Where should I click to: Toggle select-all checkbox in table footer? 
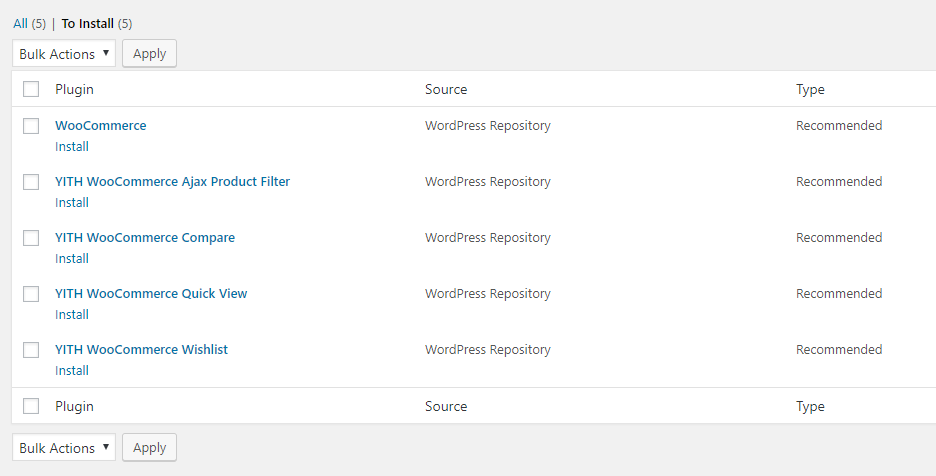[x=31, y=406]
